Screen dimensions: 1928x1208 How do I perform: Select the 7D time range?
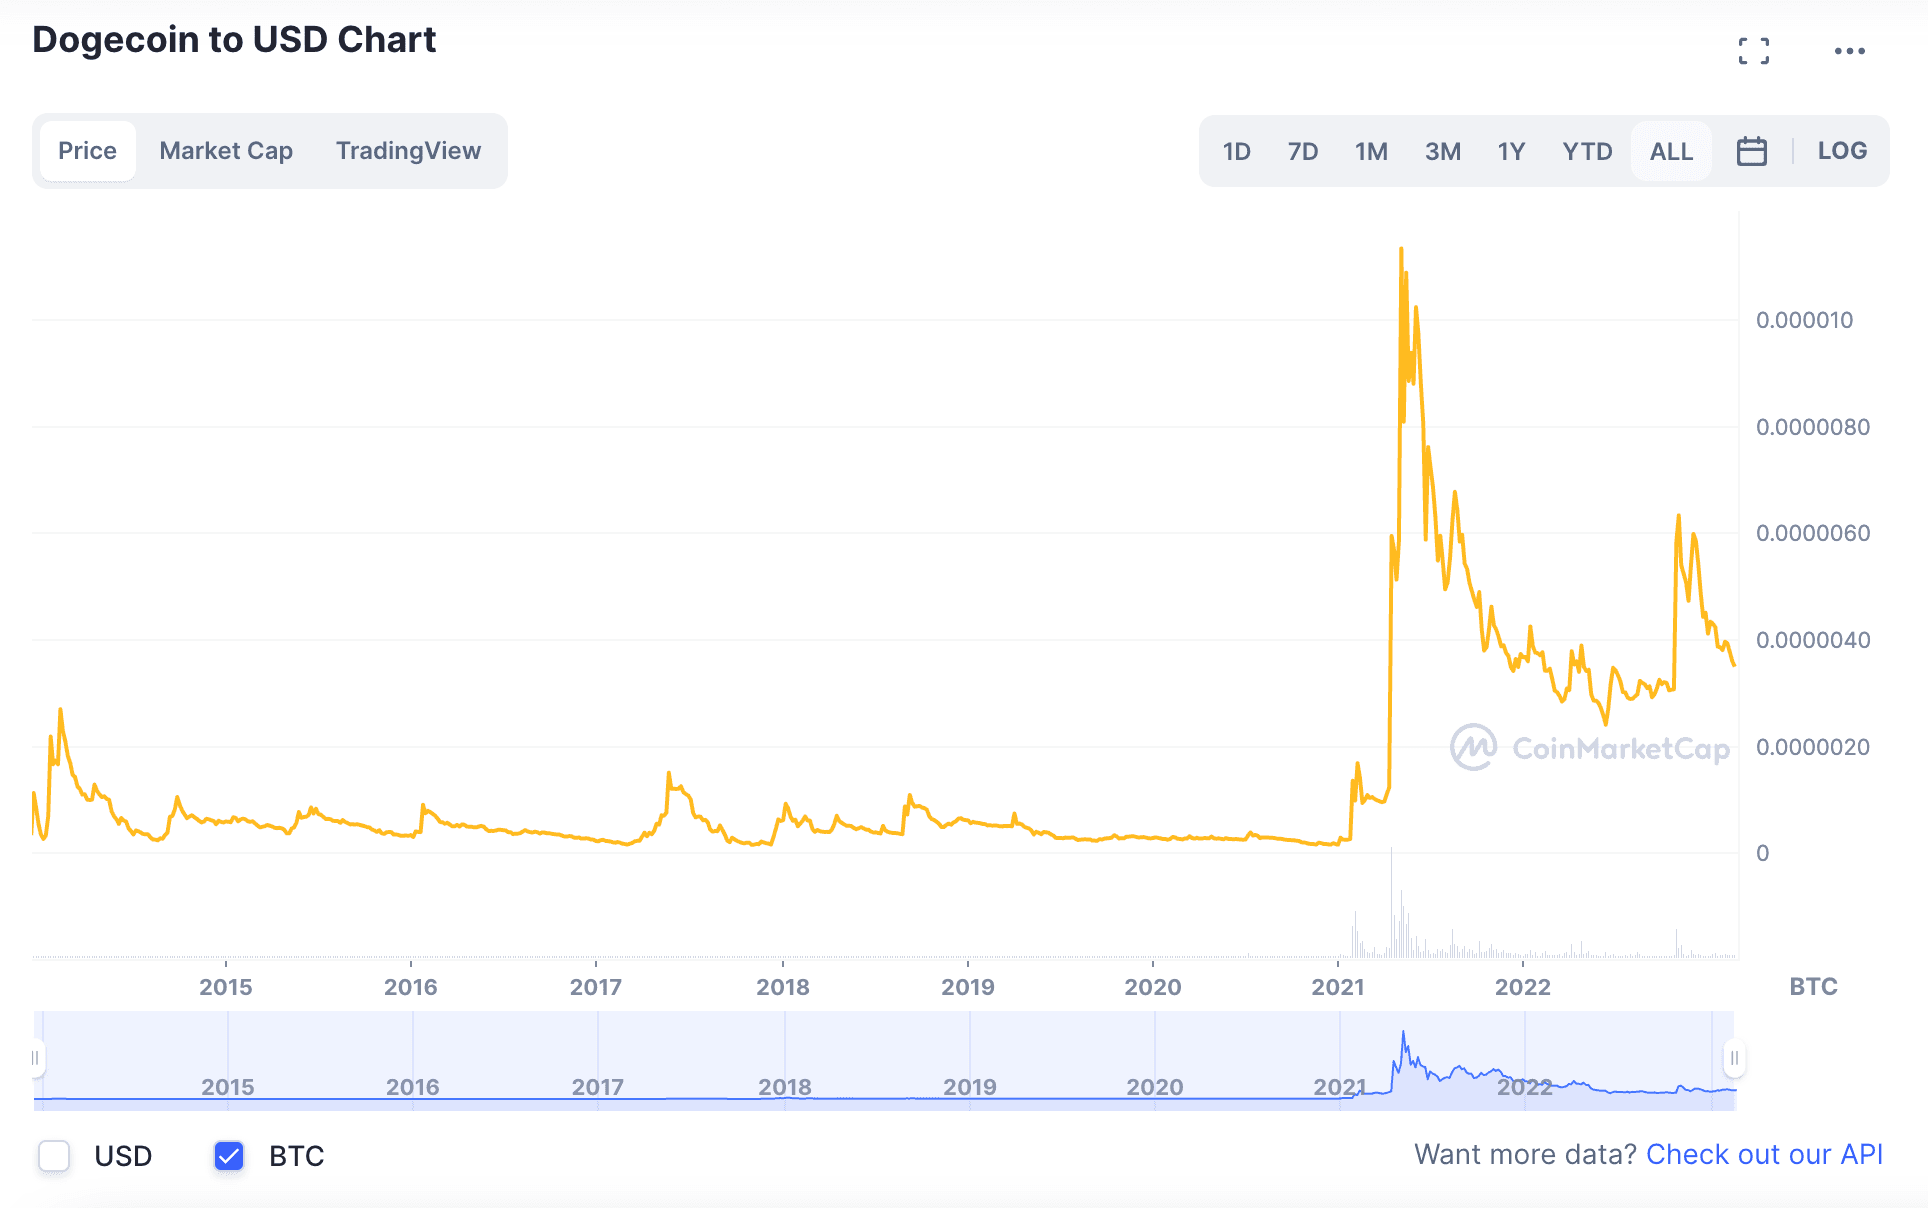point(1302,151)
